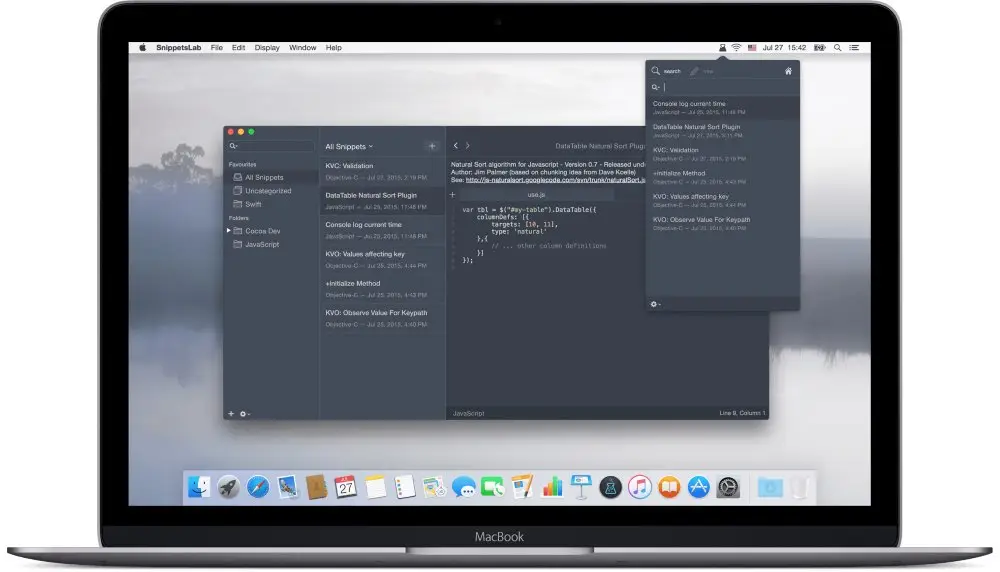Select the 'KVC: Validation' snippet in the main list
Screen dimensions: 1000x572
pos(382,171)
